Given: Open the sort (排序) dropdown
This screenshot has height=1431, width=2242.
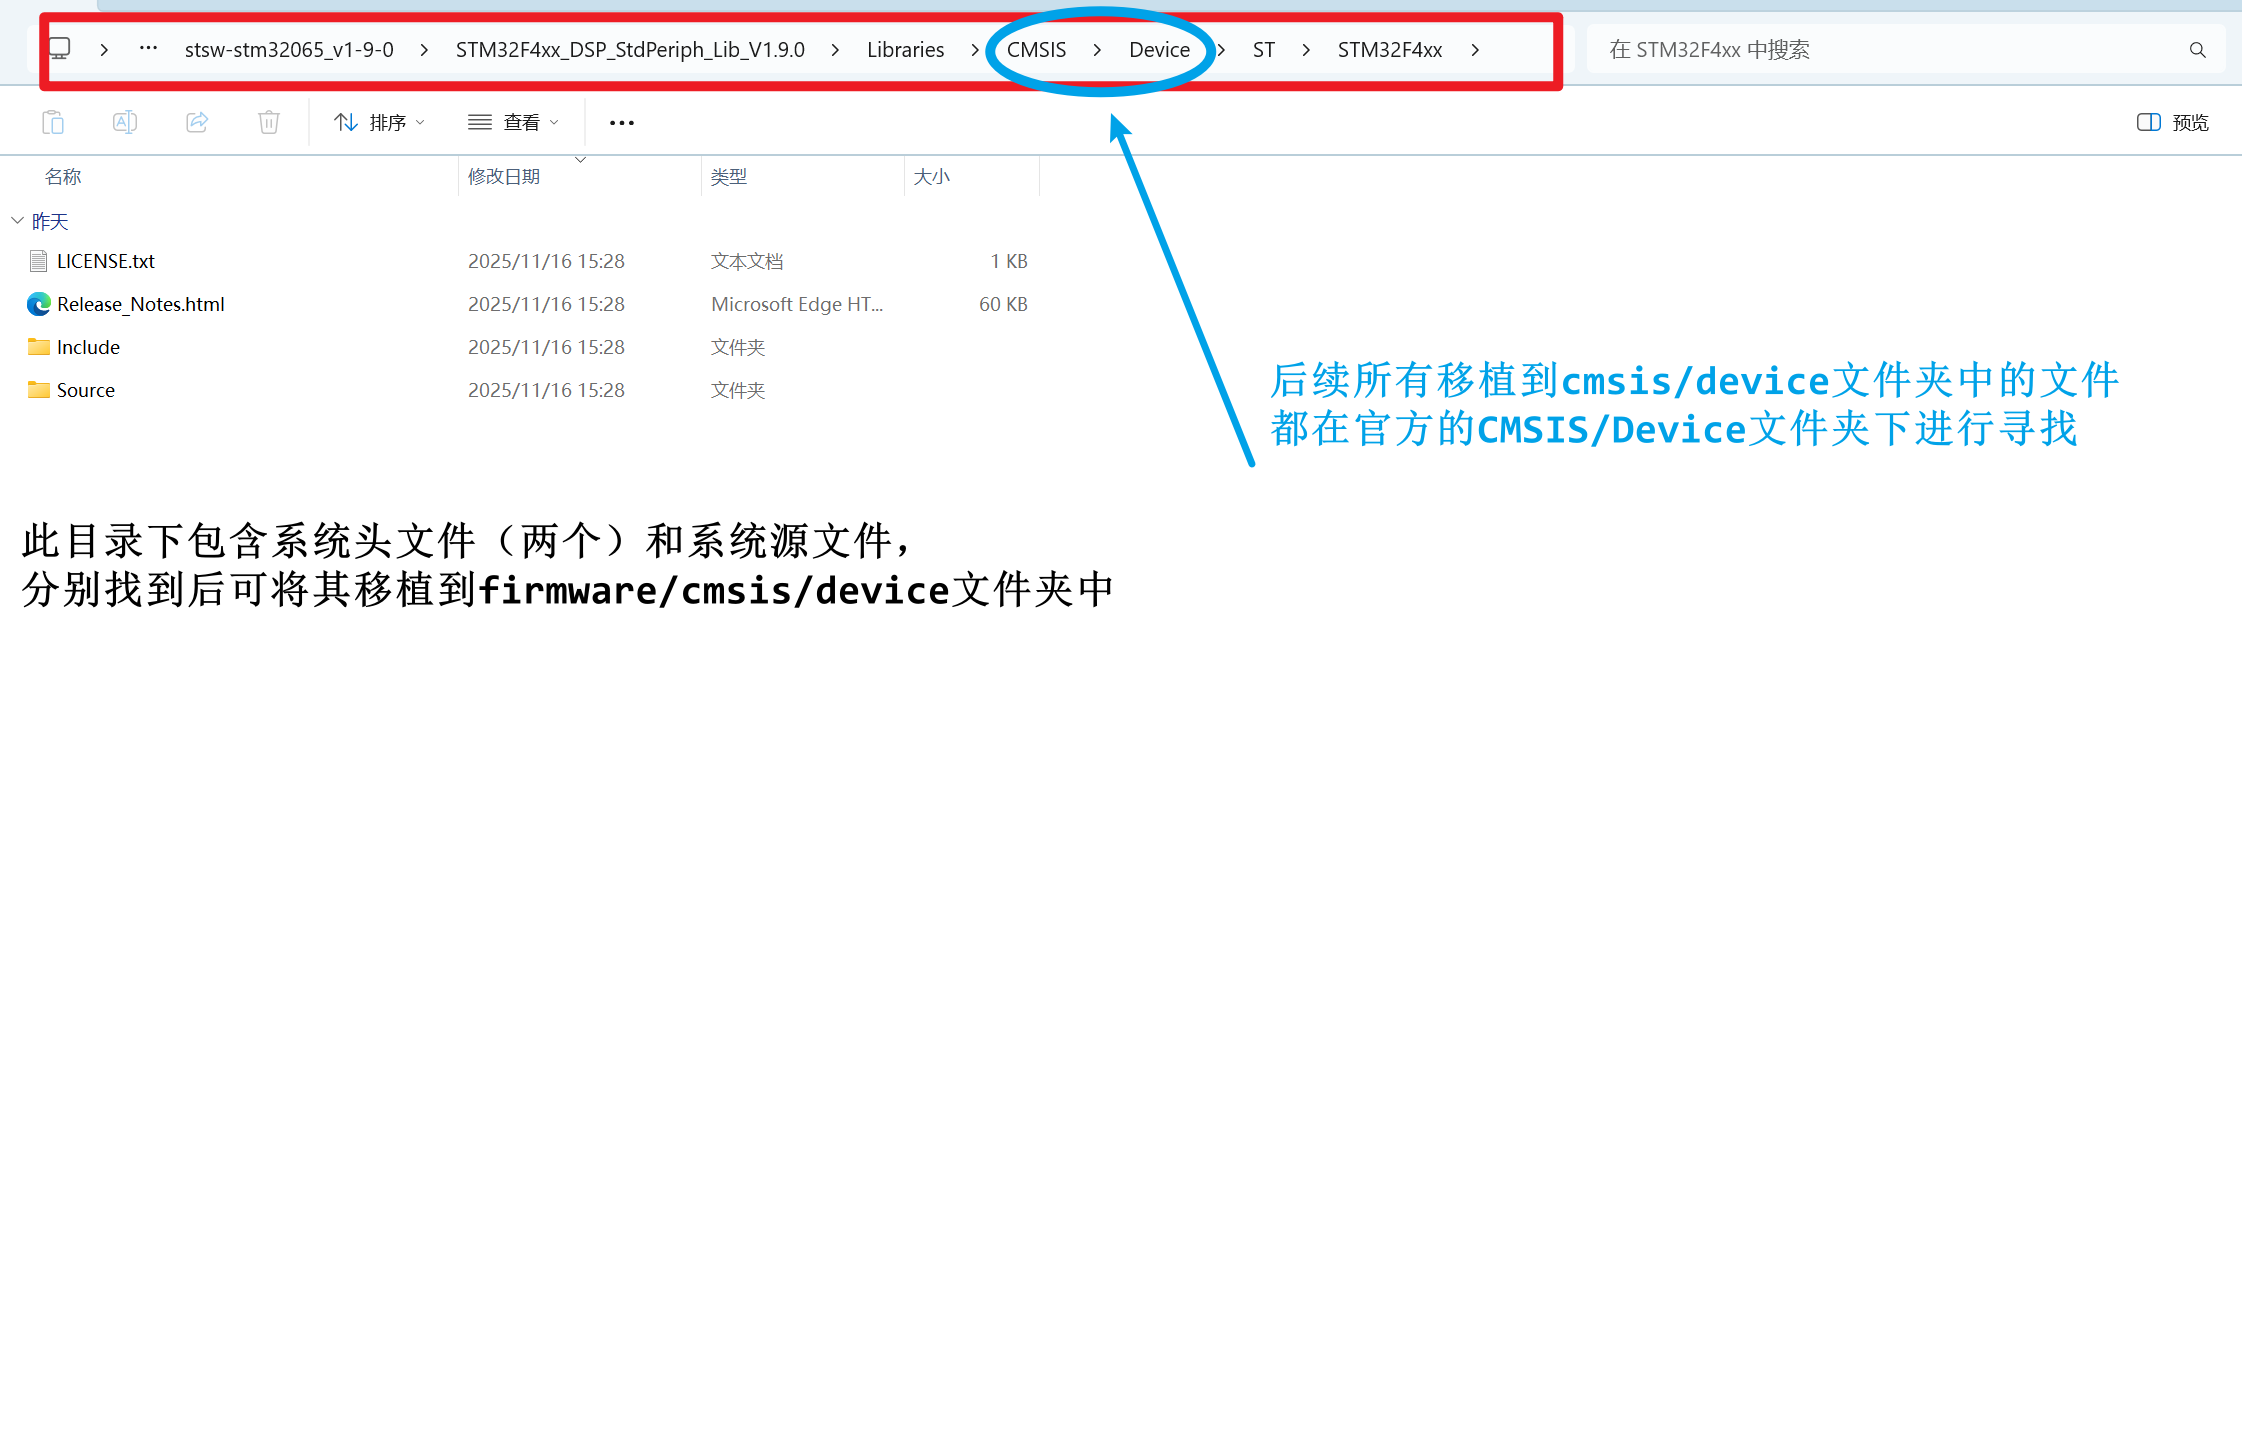Looking at the screenshot, I should pyautogui.click(x=379, y=122).
